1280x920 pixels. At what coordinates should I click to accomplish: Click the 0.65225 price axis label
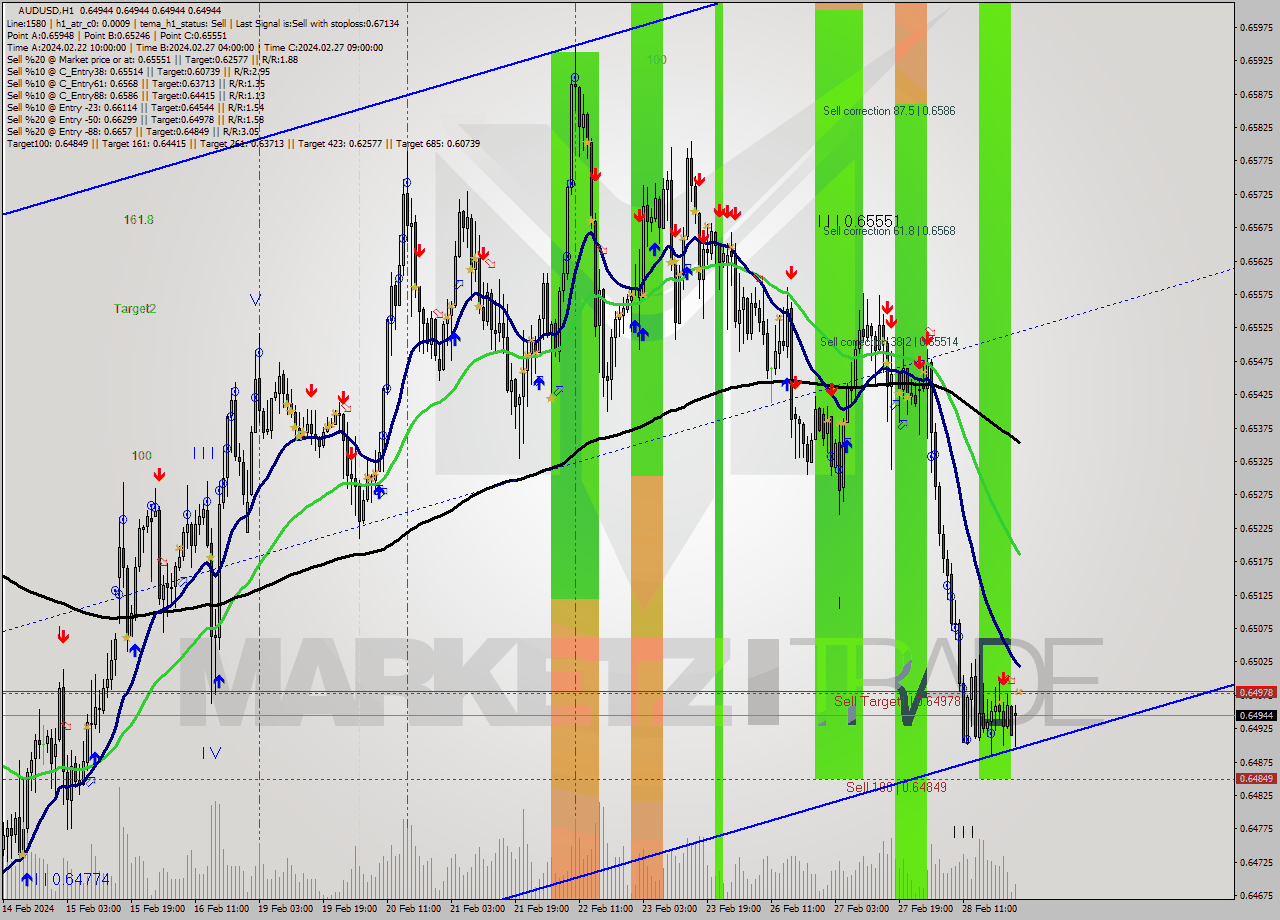pyautogui.click(x=1256, y=528)
